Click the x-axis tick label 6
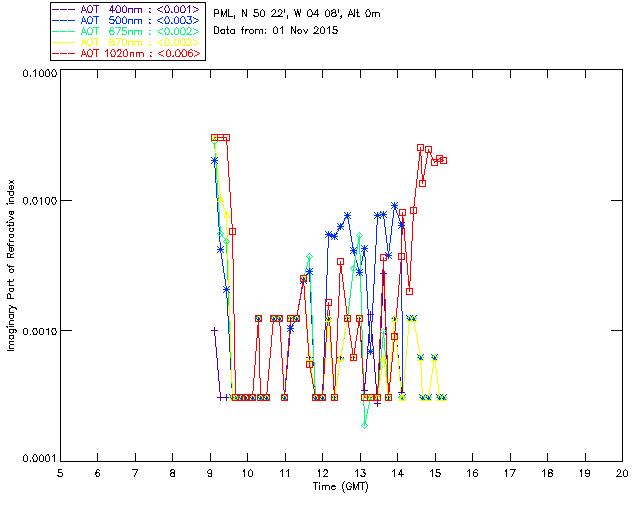 [98, 473]
